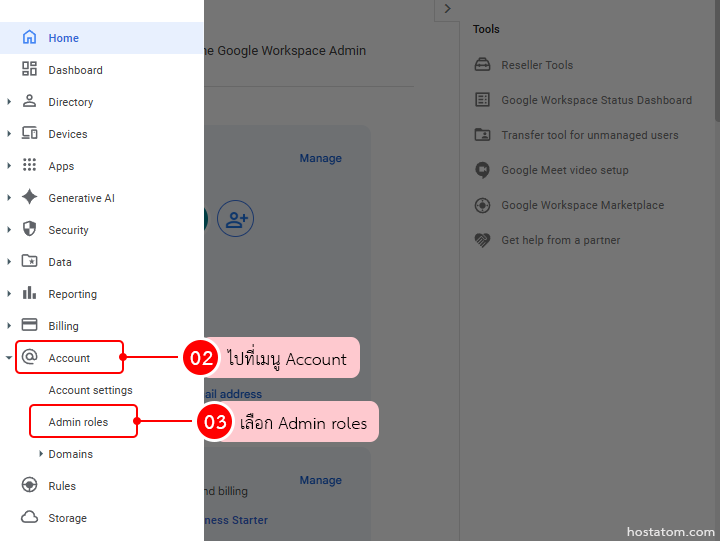Image resolution: width=720 pixels, height=541 pixels.
Task: Click the Apps nine-dot icon
Action: tap(29, 165)
